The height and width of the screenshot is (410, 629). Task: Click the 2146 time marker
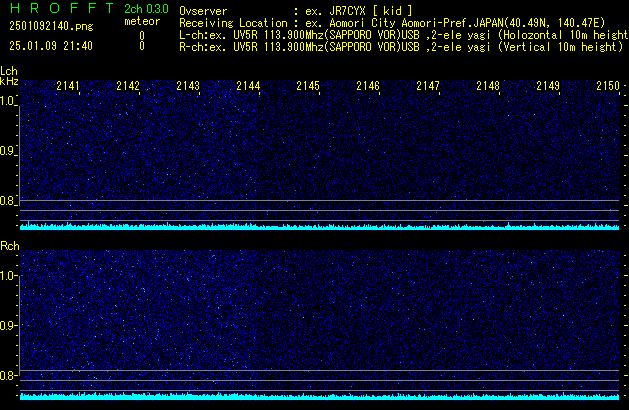click(x=368, y=86)
